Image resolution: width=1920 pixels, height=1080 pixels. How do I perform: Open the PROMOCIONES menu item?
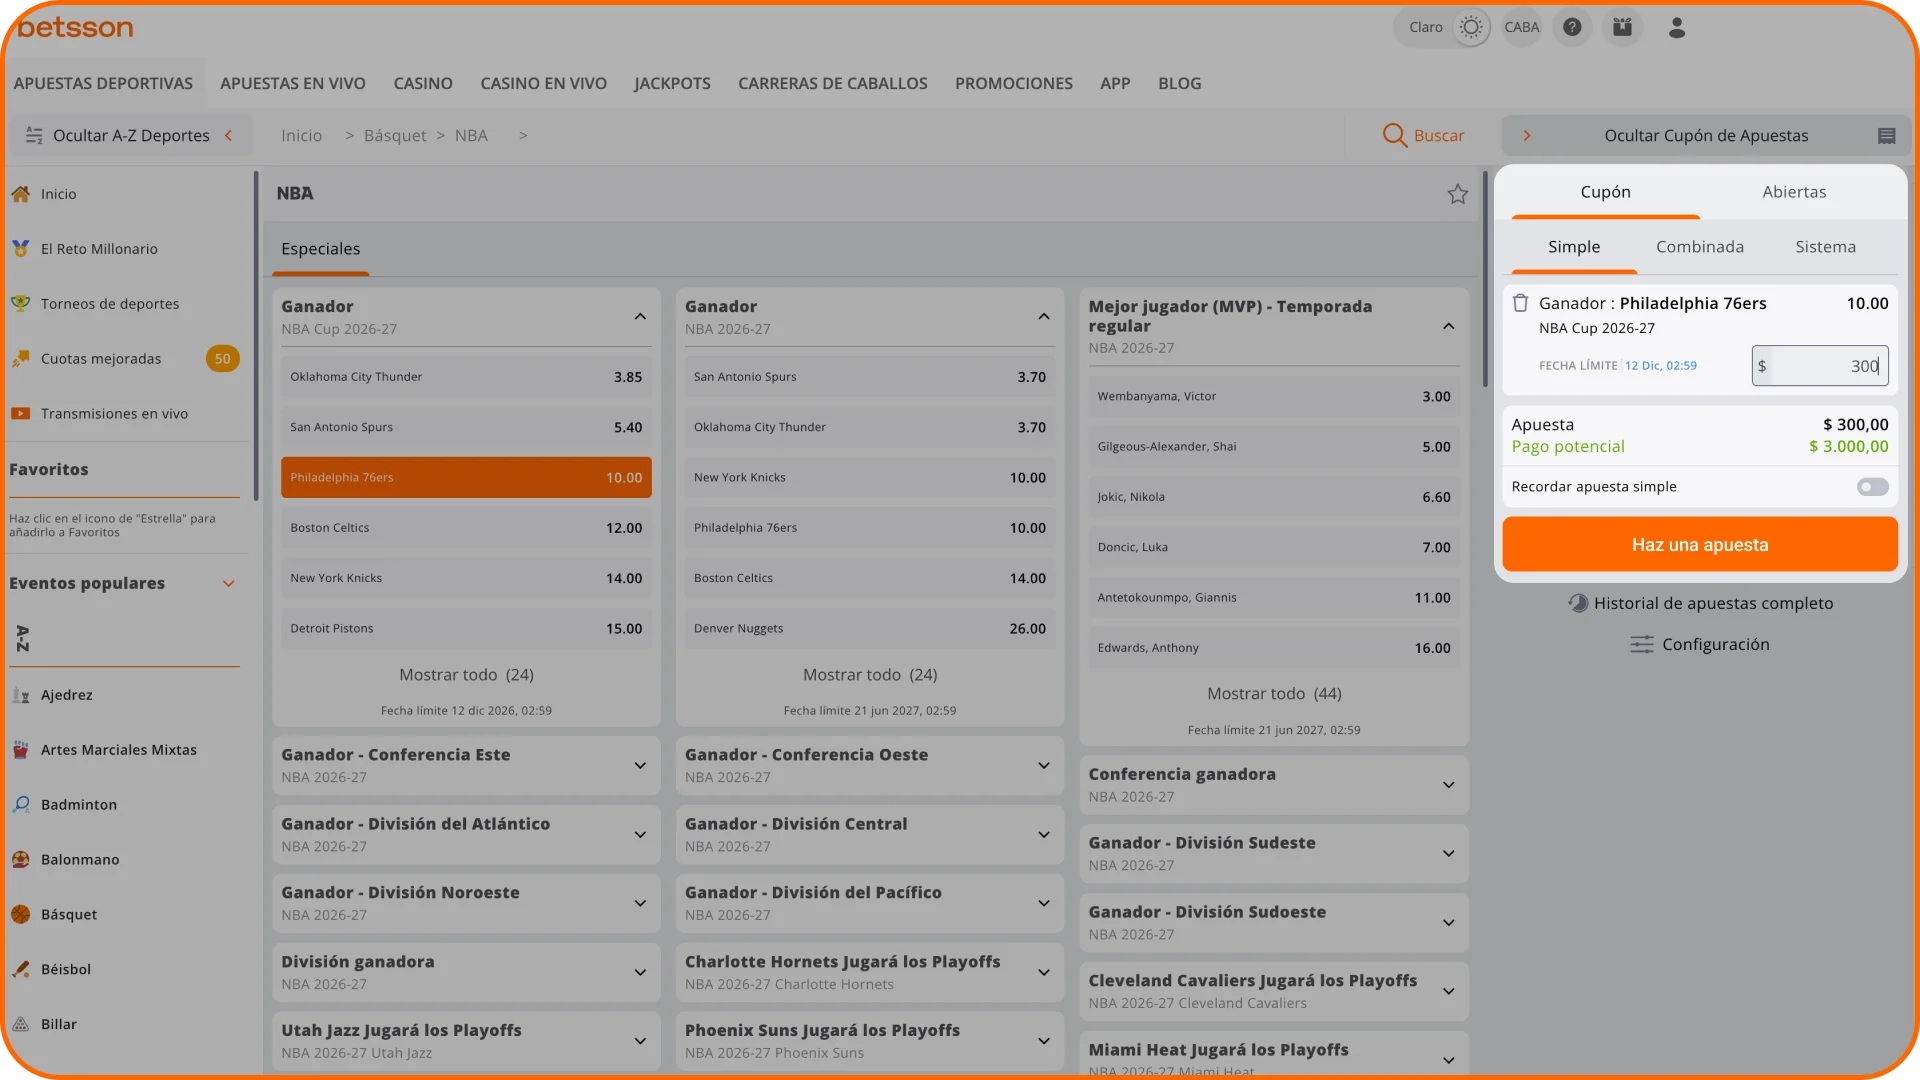tap(1013, 84)
